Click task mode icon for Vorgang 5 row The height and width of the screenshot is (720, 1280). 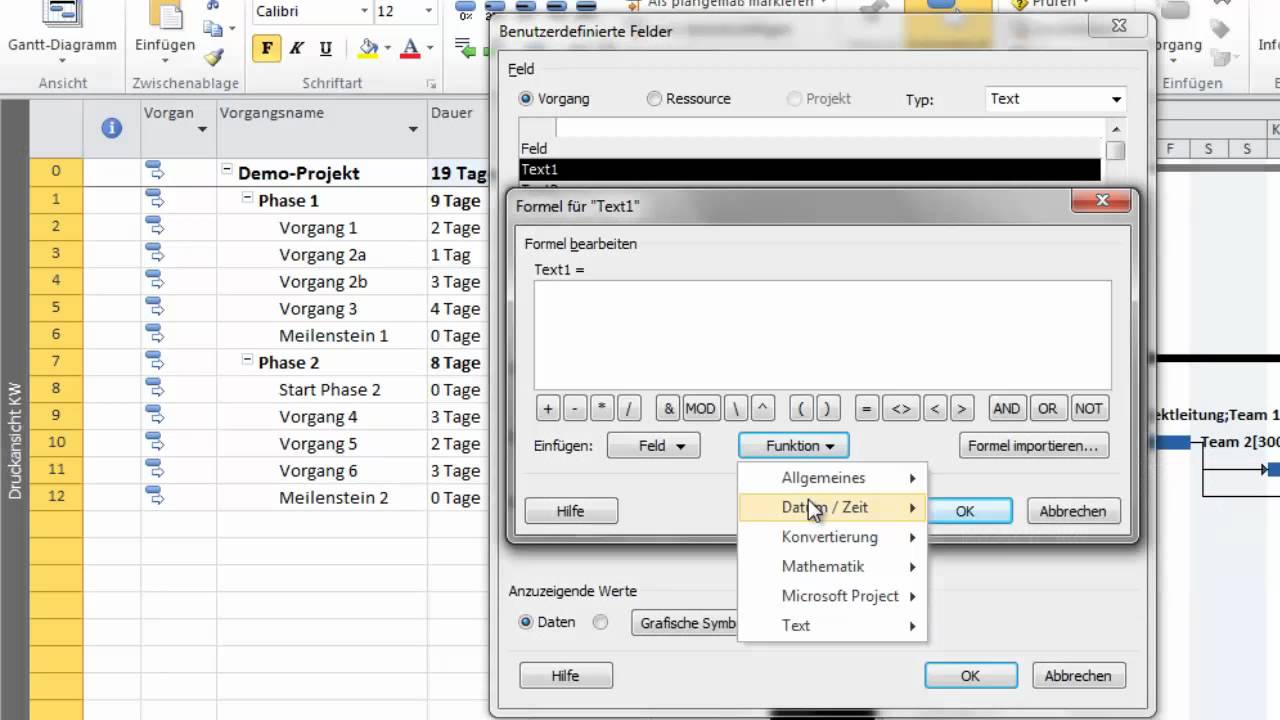click(154, 443)
